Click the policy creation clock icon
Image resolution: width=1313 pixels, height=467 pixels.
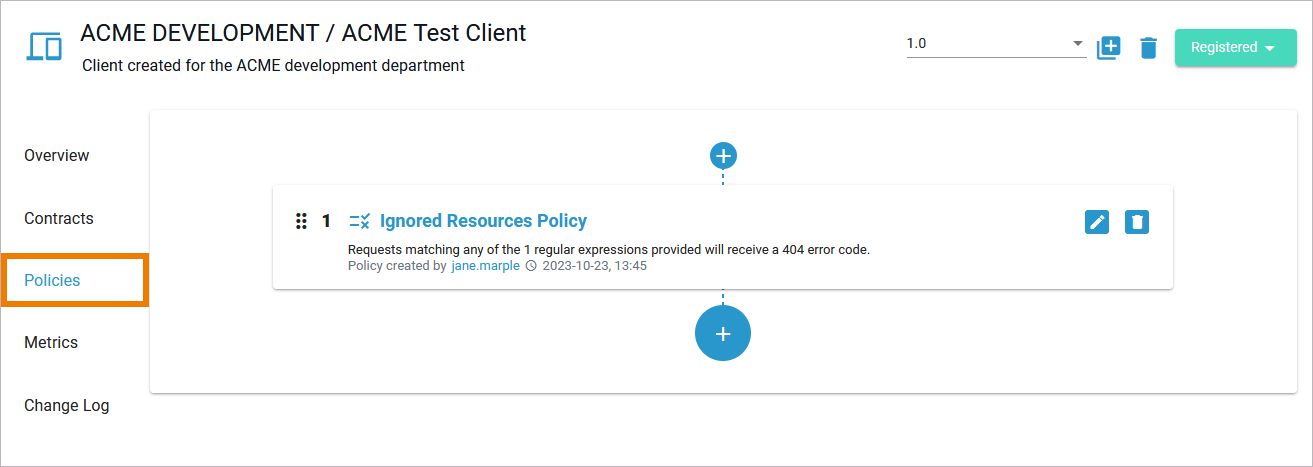(531, 266)
